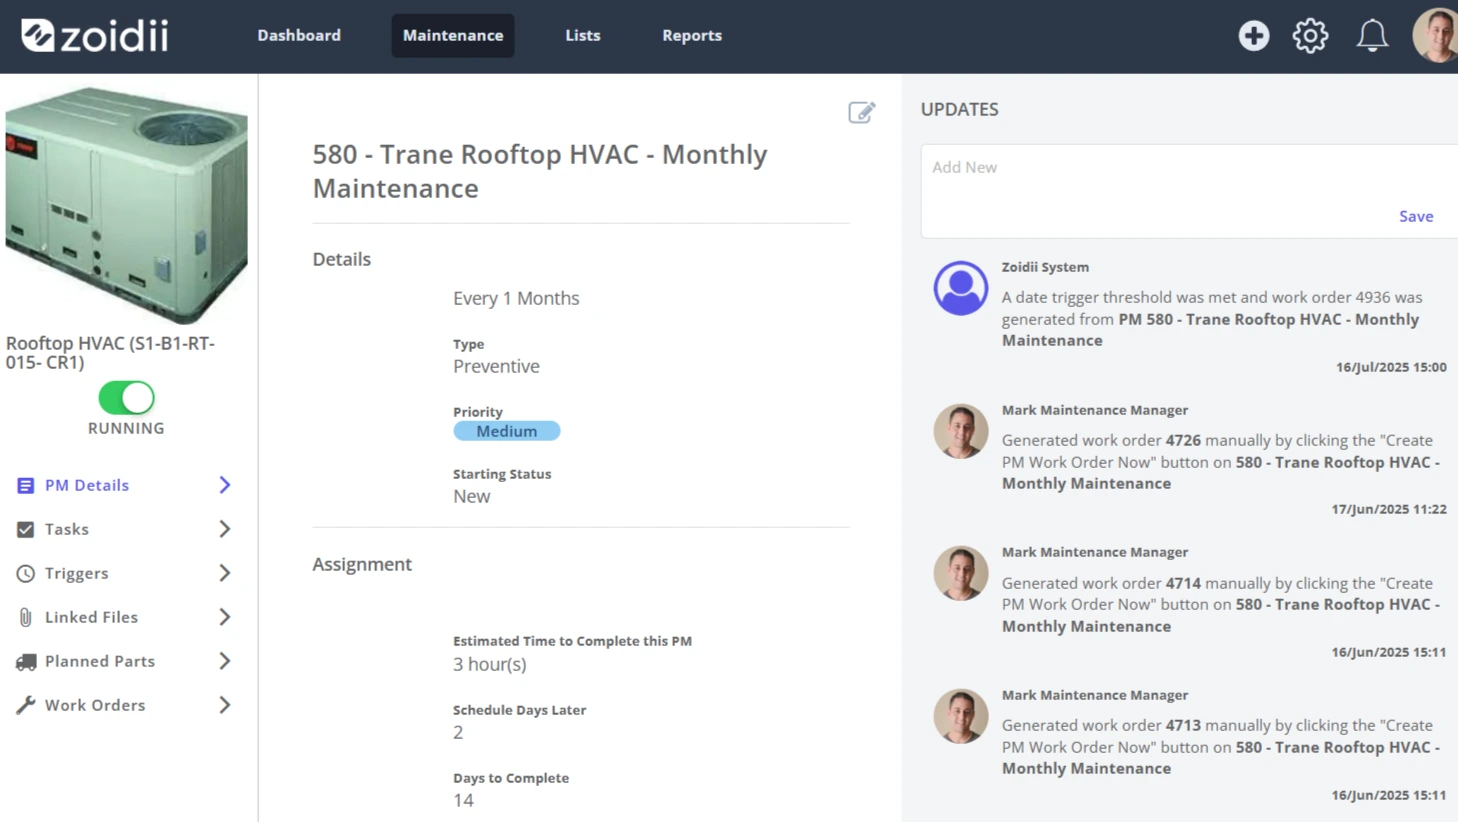Go to the Dashboard tab
1458x822 pixels.
(299, 35)
